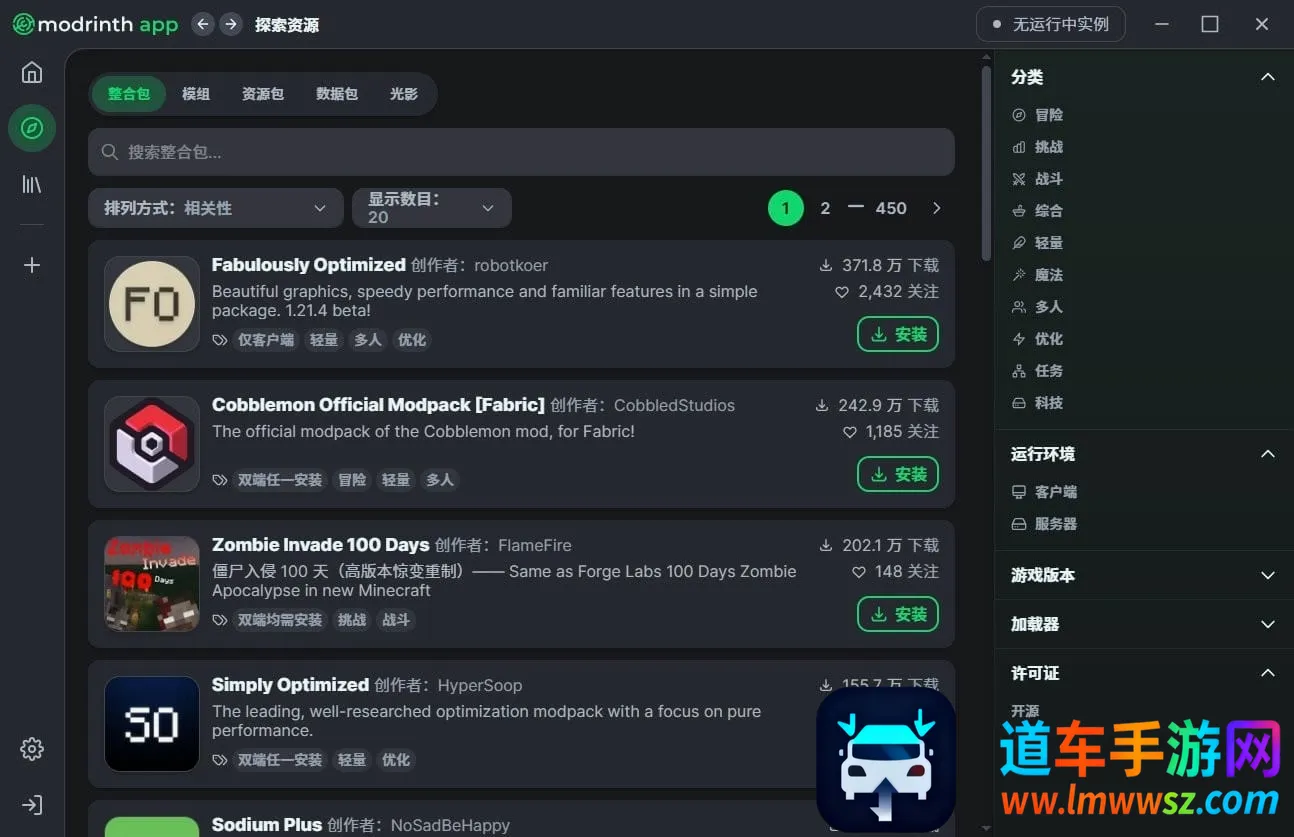This screenshot has height=837, width=1294.
Task: Switch to the 光影 tab
Action: pos(404,94)
